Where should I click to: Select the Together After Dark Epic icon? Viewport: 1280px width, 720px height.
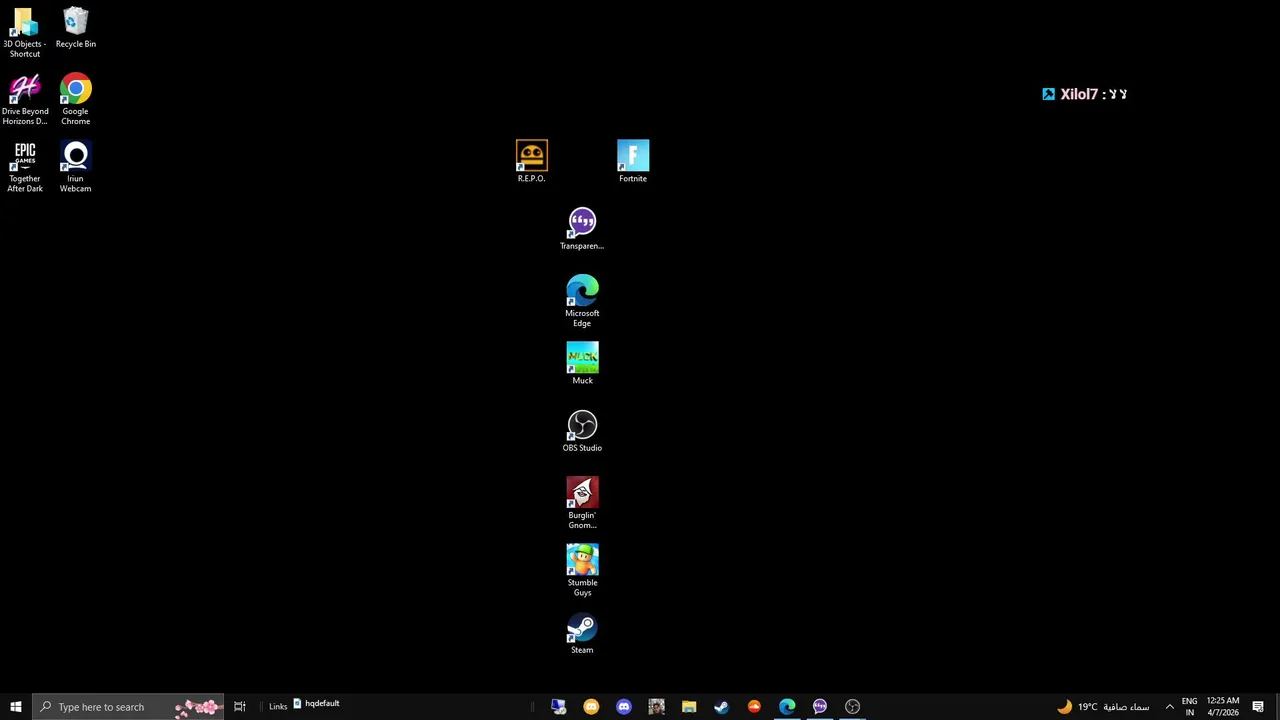pyautogui.click(x=24, y=167)
